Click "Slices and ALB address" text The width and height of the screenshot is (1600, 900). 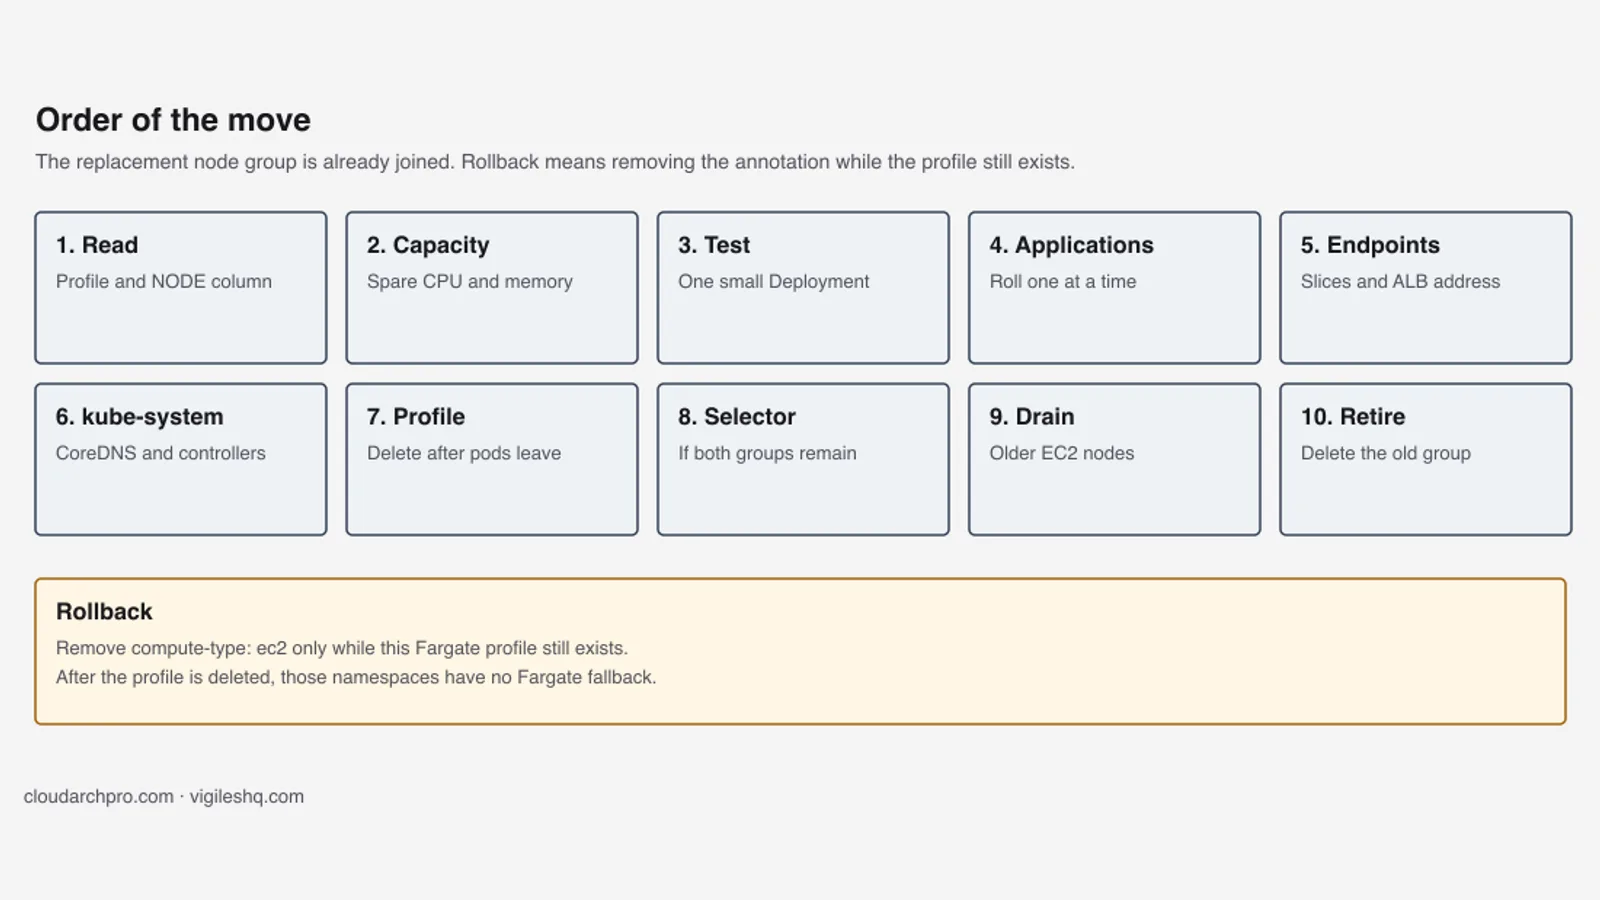pos(1400,282)
